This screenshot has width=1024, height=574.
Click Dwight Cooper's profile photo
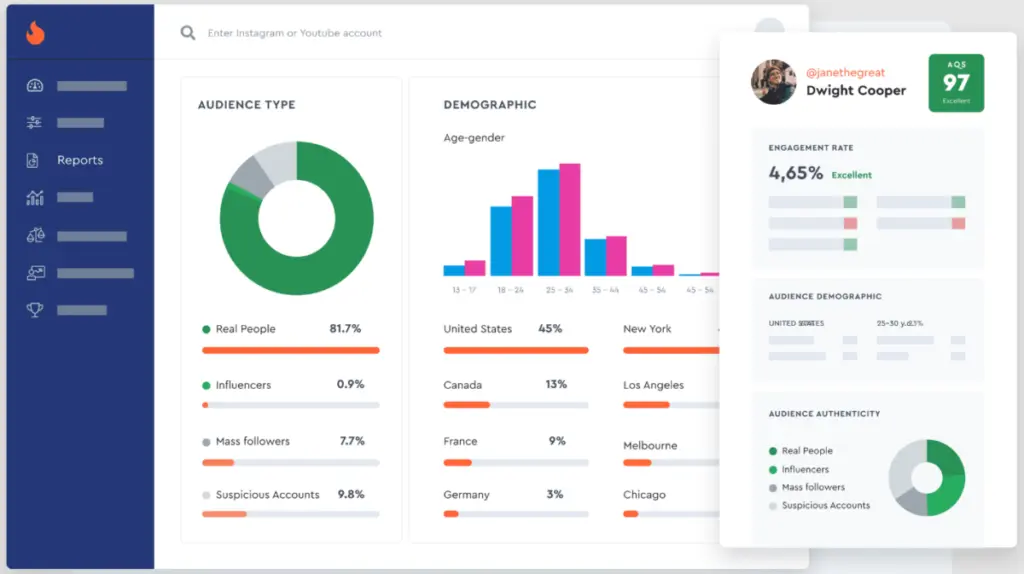click(773, 82)
